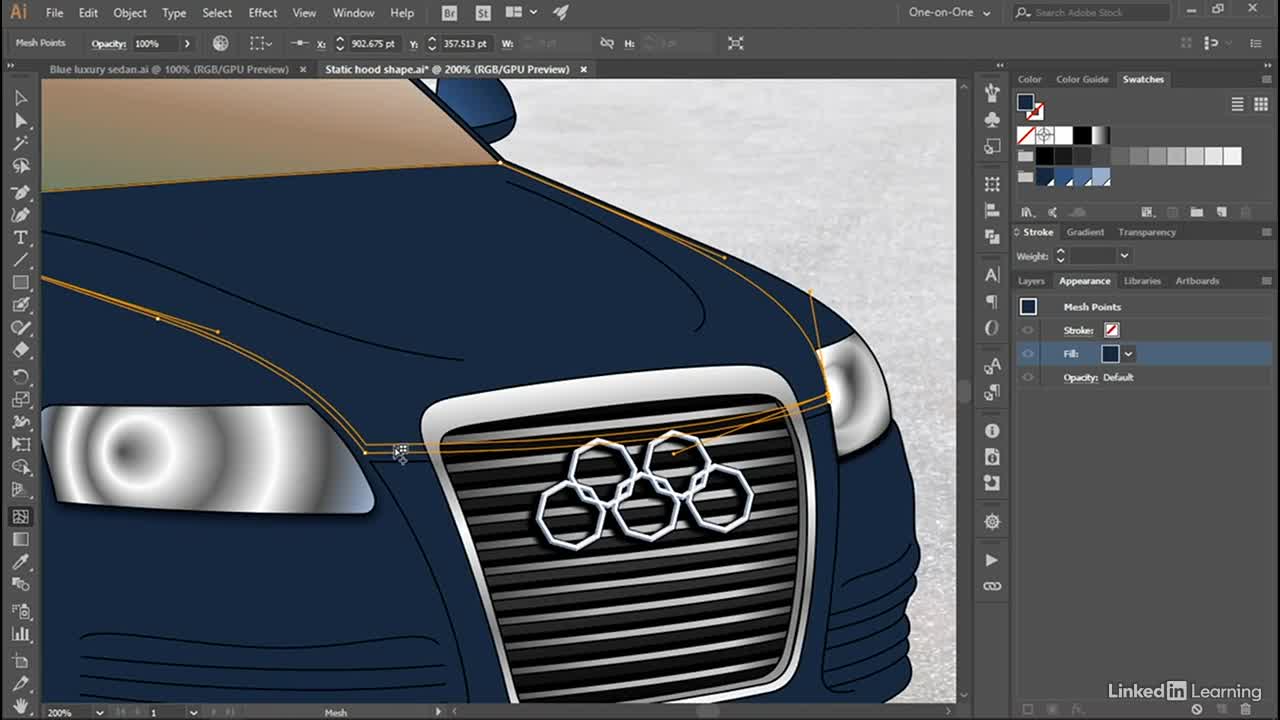Switch to the Color Guide tab
Screen dimensions: 1280x720
tap(1082, 79)
